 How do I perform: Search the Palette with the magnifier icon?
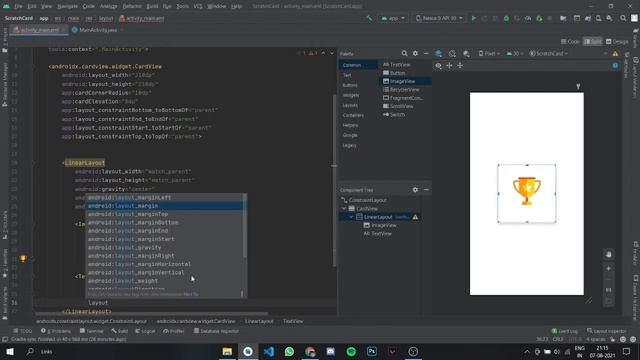click(x=404, y=53)
